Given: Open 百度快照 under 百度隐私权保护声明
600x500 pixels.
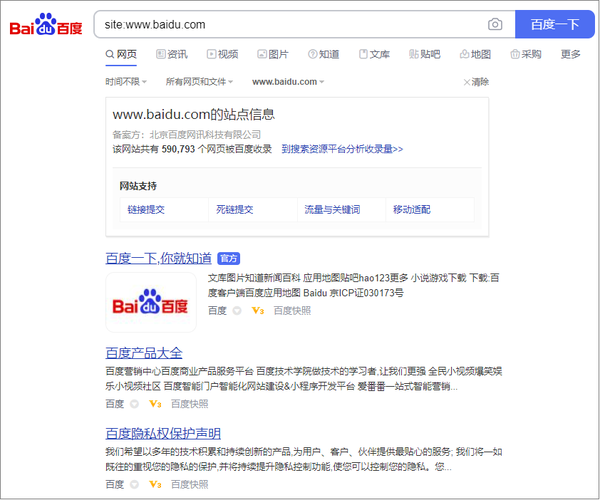Looking at the screenshot, I should point(189,485).
